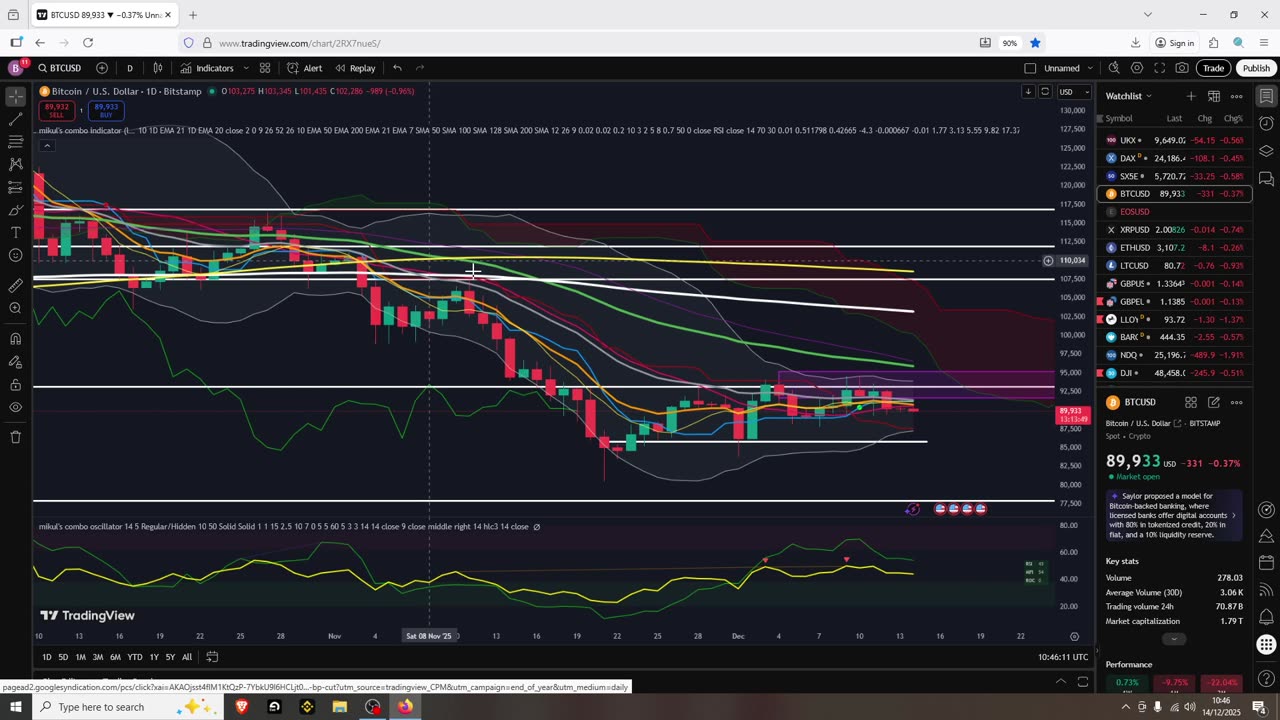1280x720 pixels.
Task: Toggle the layout select checkbox beside Unnamed
Action: (x=1030, y=68)
